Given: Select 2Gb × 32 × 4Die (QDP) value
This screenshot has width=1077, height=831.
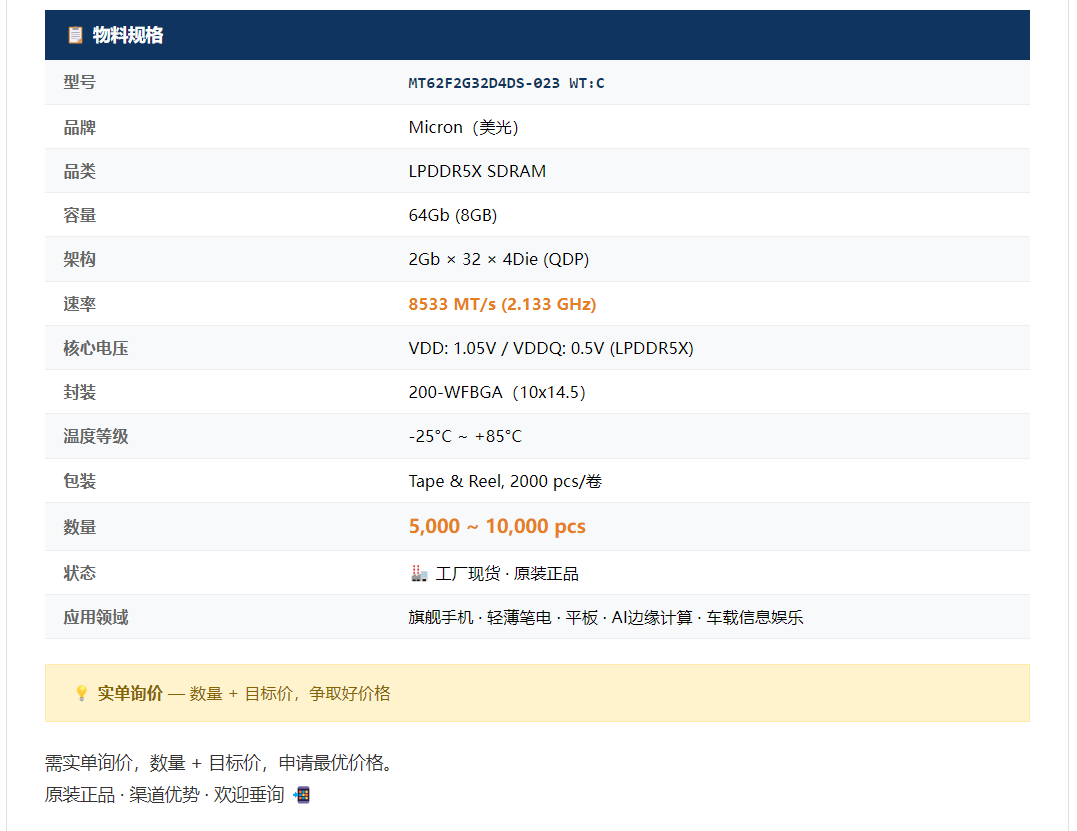Looking at the screenshot, I should [x=499, y=260].
